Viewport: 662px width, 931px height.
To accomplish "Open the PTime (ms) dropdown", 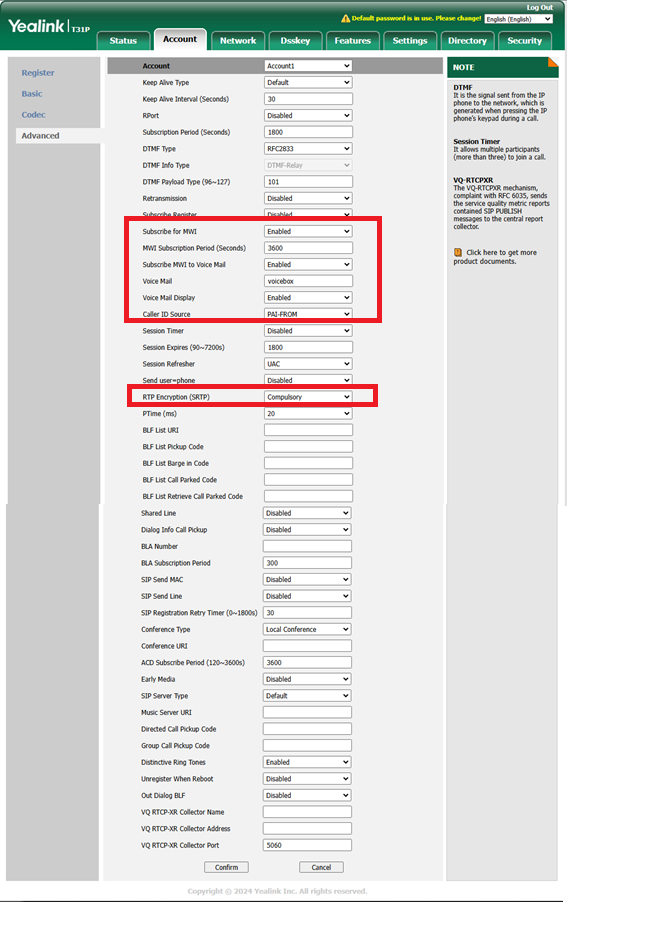I will click(x=308, y=413).
